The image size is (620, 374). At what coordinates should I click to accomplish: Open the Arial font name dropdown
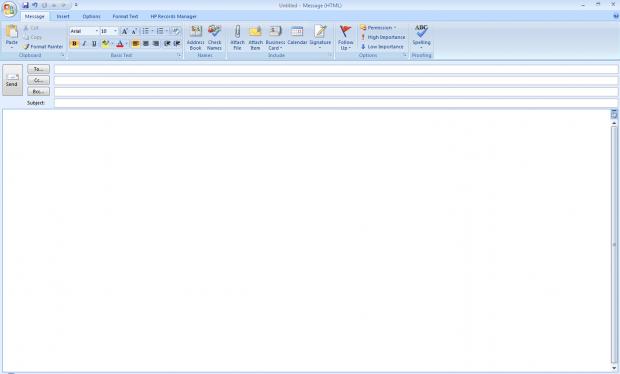click(x=96, y=31)
